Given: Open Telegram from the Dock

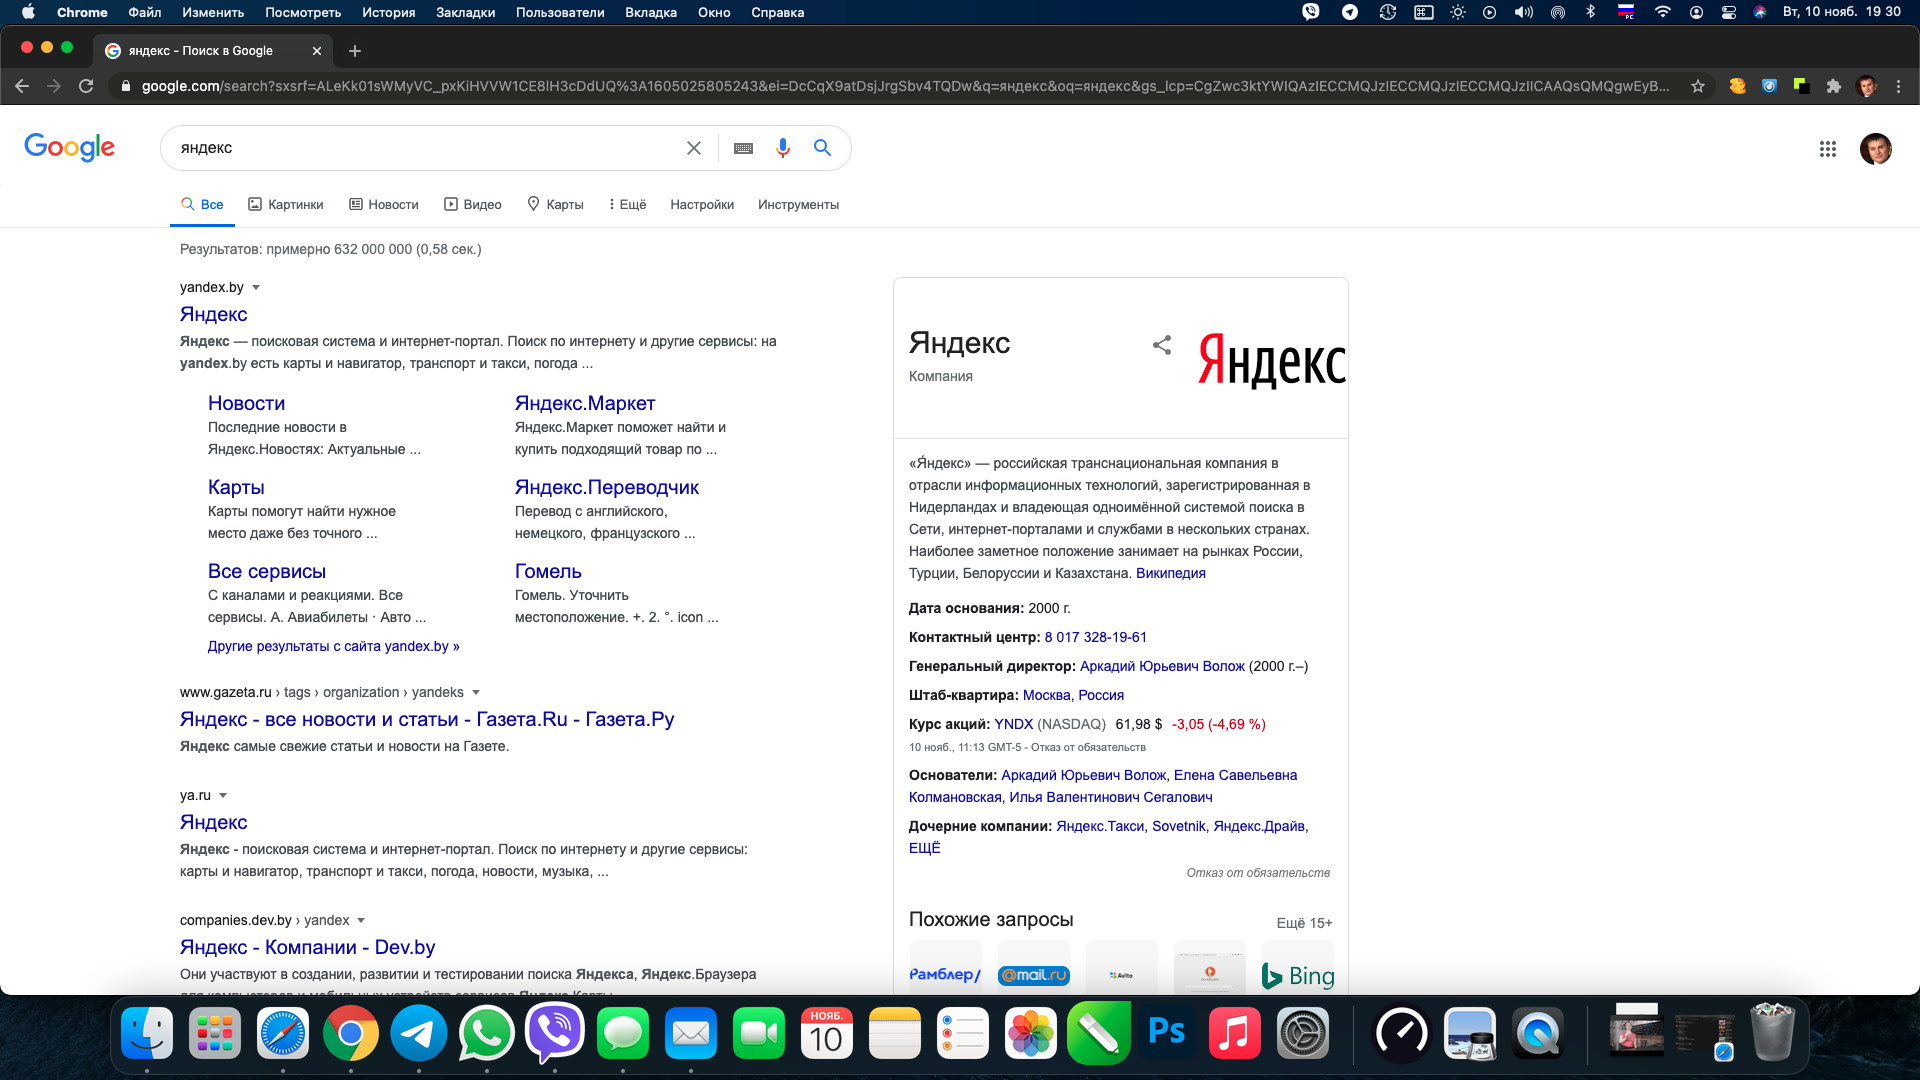Looking at the screenshot, I should [418, 1033].
